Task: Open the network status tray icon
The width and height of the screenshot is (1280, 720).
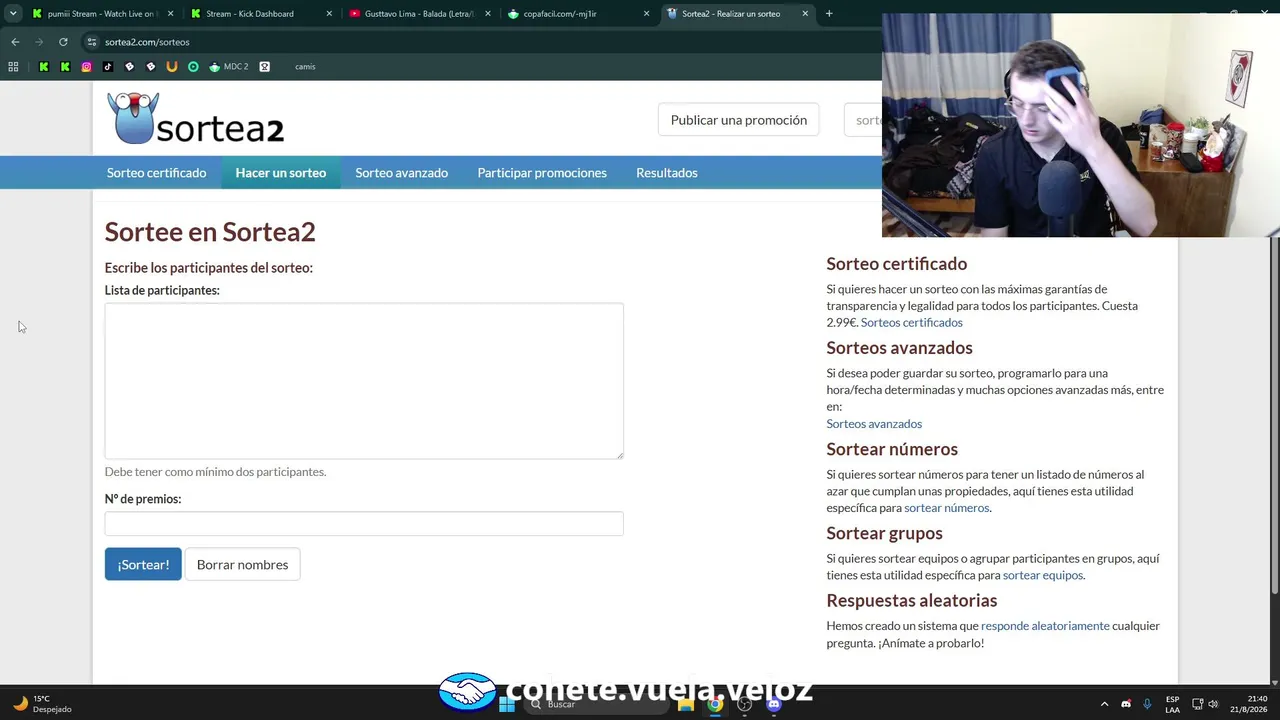Action: point(1198,704)
